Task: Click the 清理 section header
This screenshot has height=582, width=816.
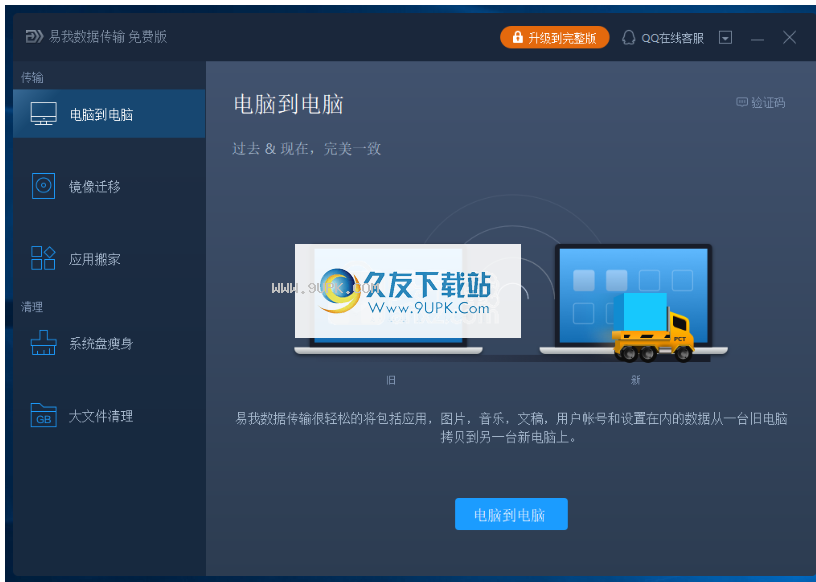Action: tap(32, 307)
